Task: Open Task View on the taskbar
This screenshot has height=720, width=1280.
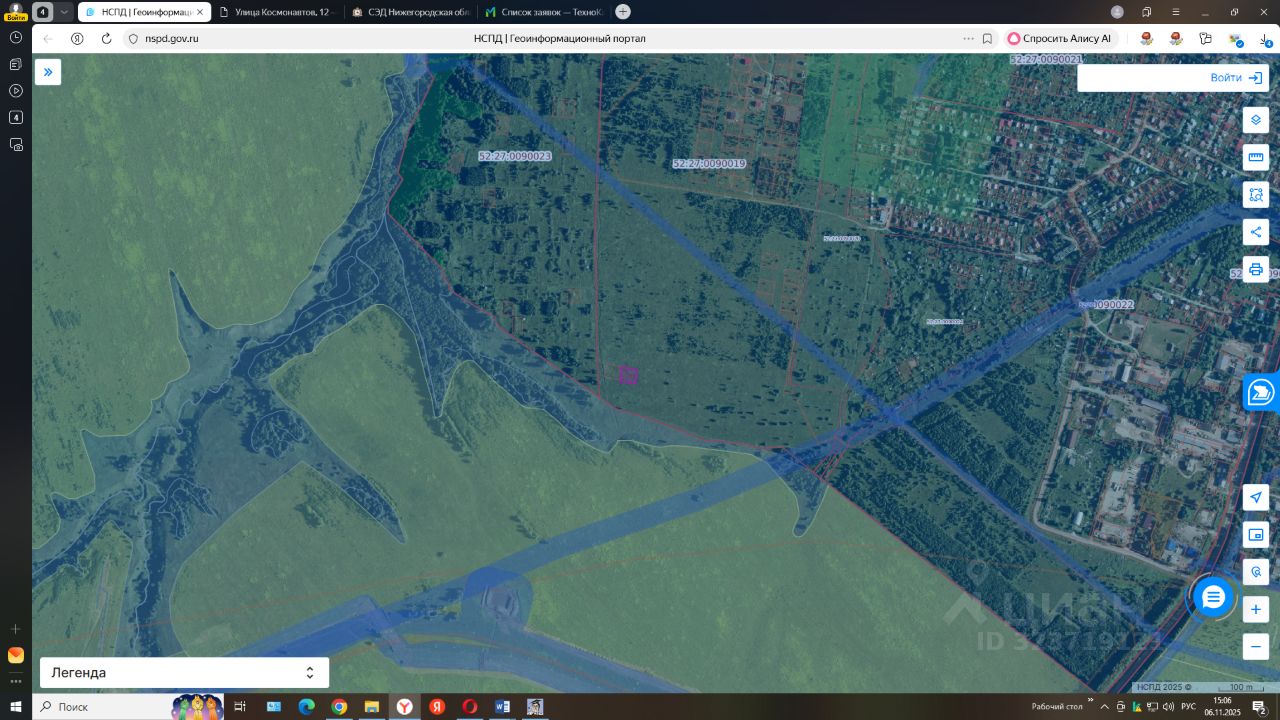Action: [x=240, y=707]
